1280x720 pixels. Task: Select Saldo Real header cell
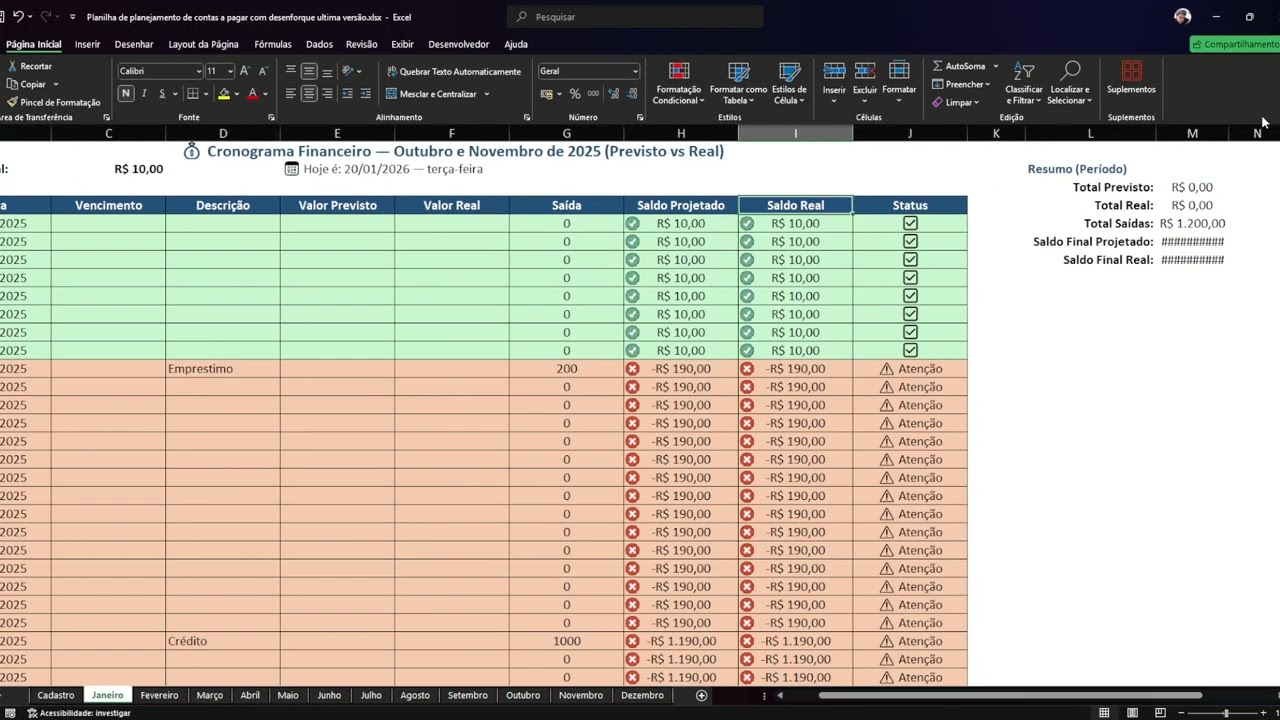coord(795,205)
